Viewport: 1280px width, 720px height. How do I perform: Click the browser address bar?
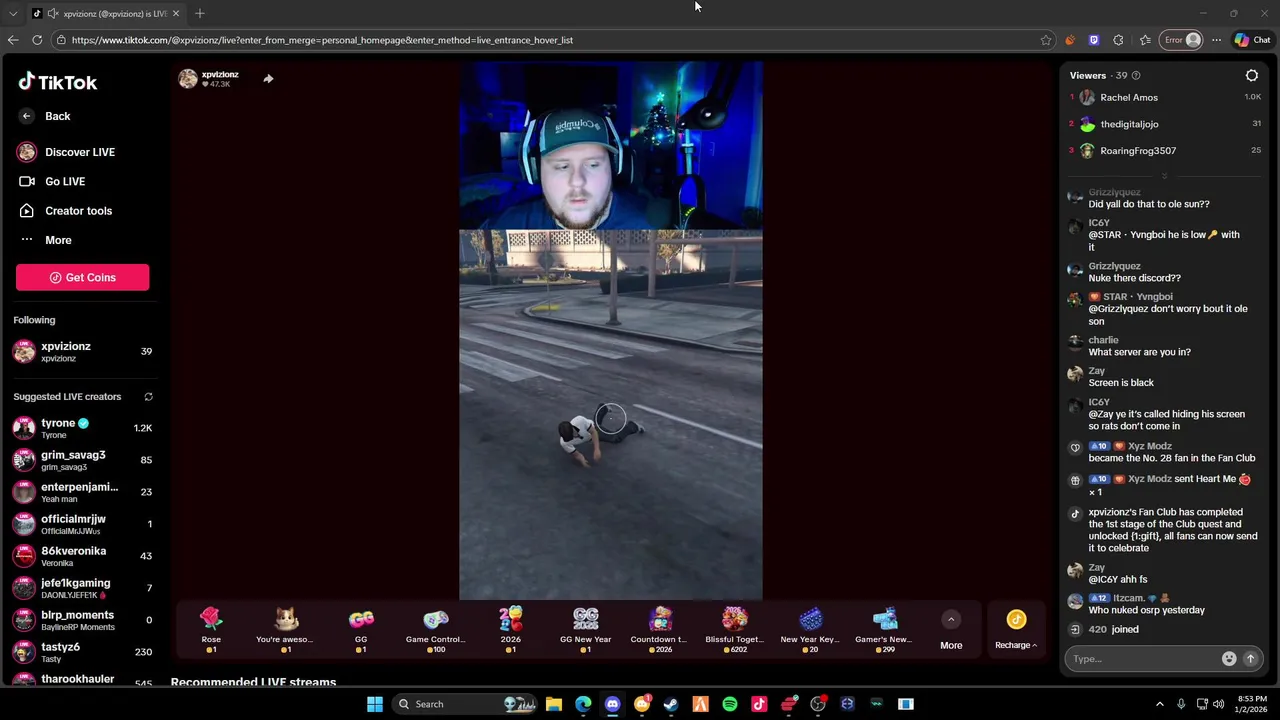coord(545,40)
